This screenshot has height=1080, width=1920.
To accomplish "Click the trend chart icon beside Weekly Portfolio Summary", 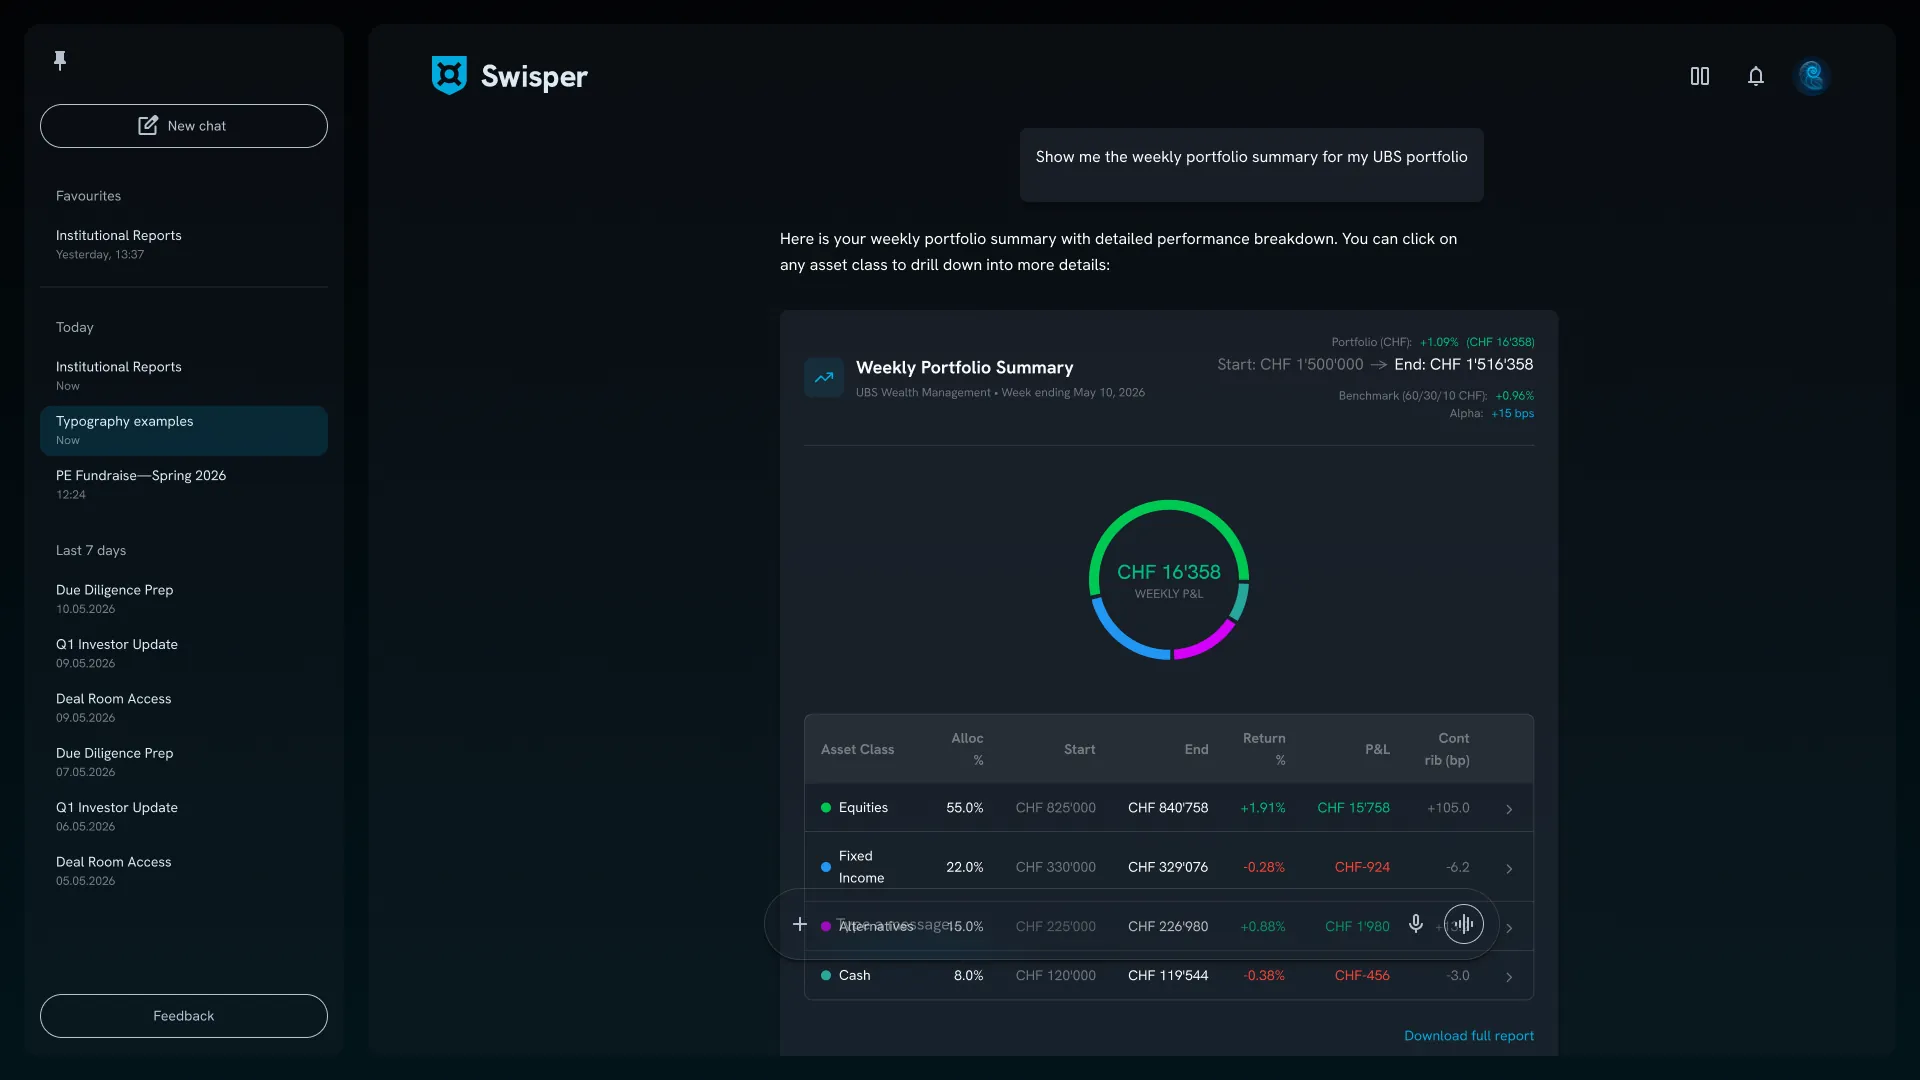I will [x=824, y=378].
